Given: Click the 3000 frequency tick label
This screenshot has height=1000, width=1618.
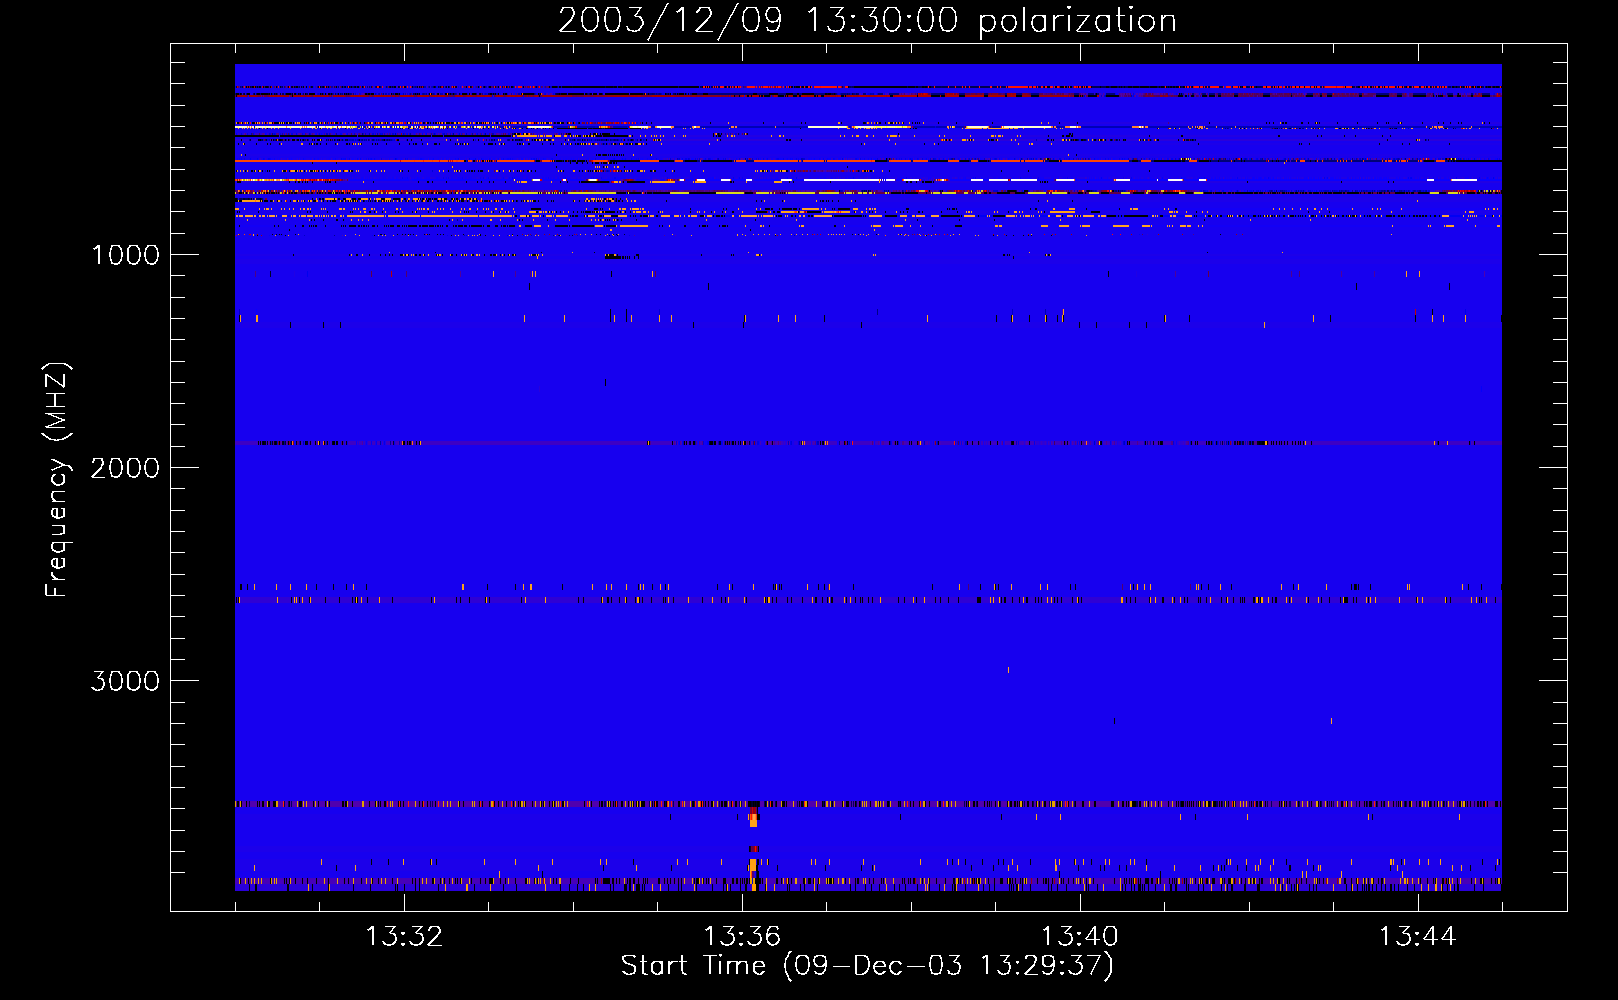Looking at the screenshot, I should [125, 681].
